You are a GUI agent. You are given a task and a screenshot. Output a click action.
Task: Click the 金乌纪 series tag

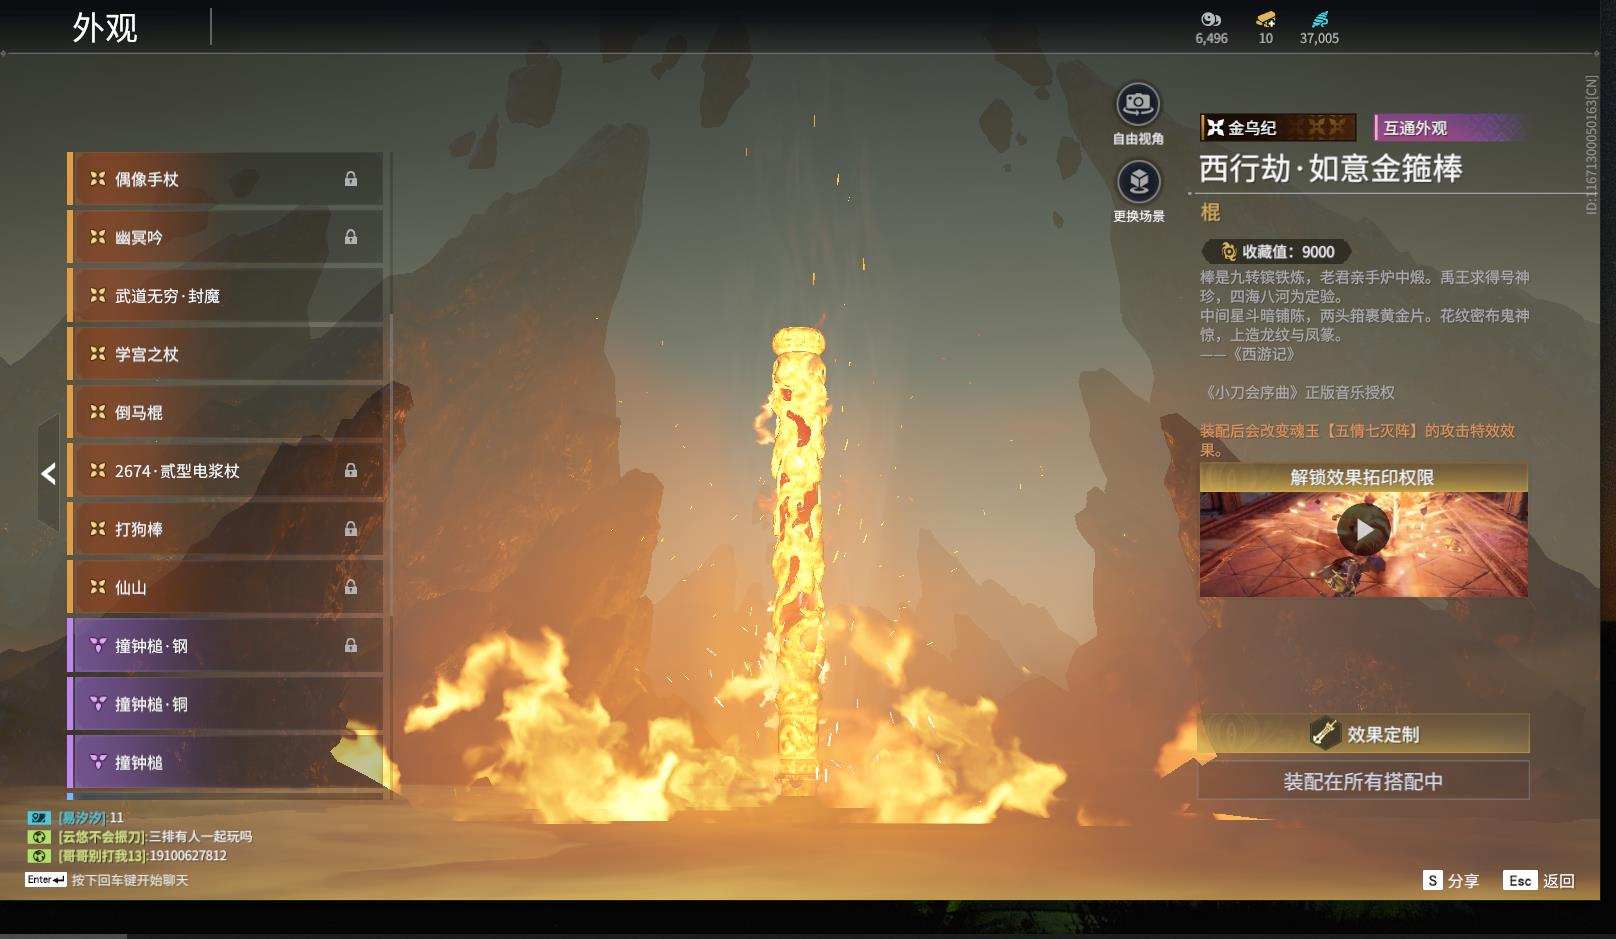(x=1278, y=127)
